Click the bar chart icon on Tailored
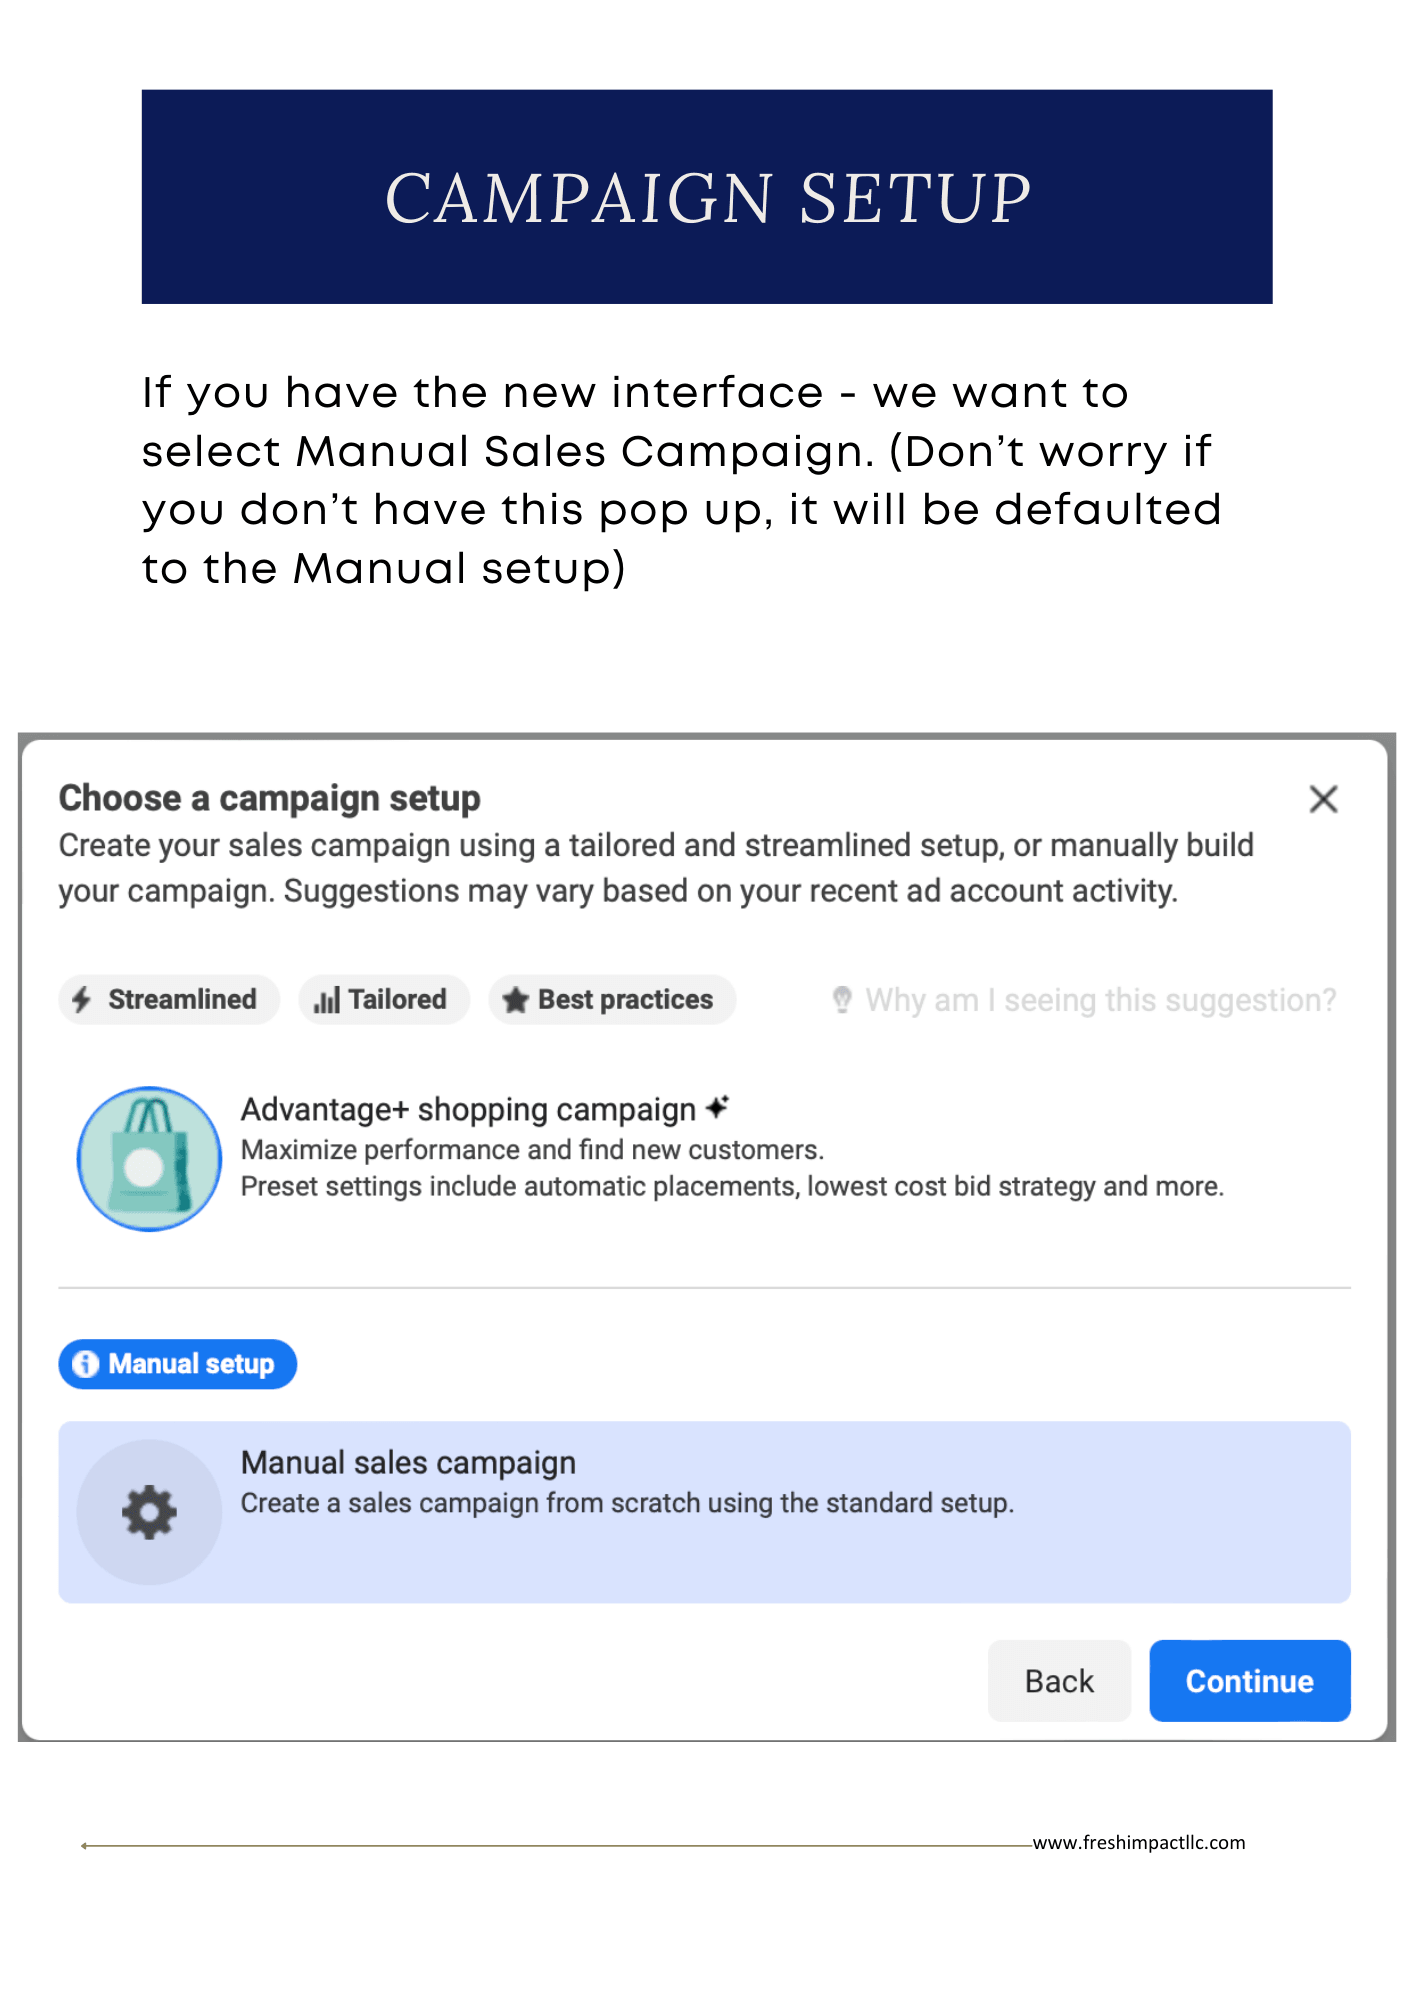The height and width of the screenshot is (2000, 1414). [x=327, y=1000]
